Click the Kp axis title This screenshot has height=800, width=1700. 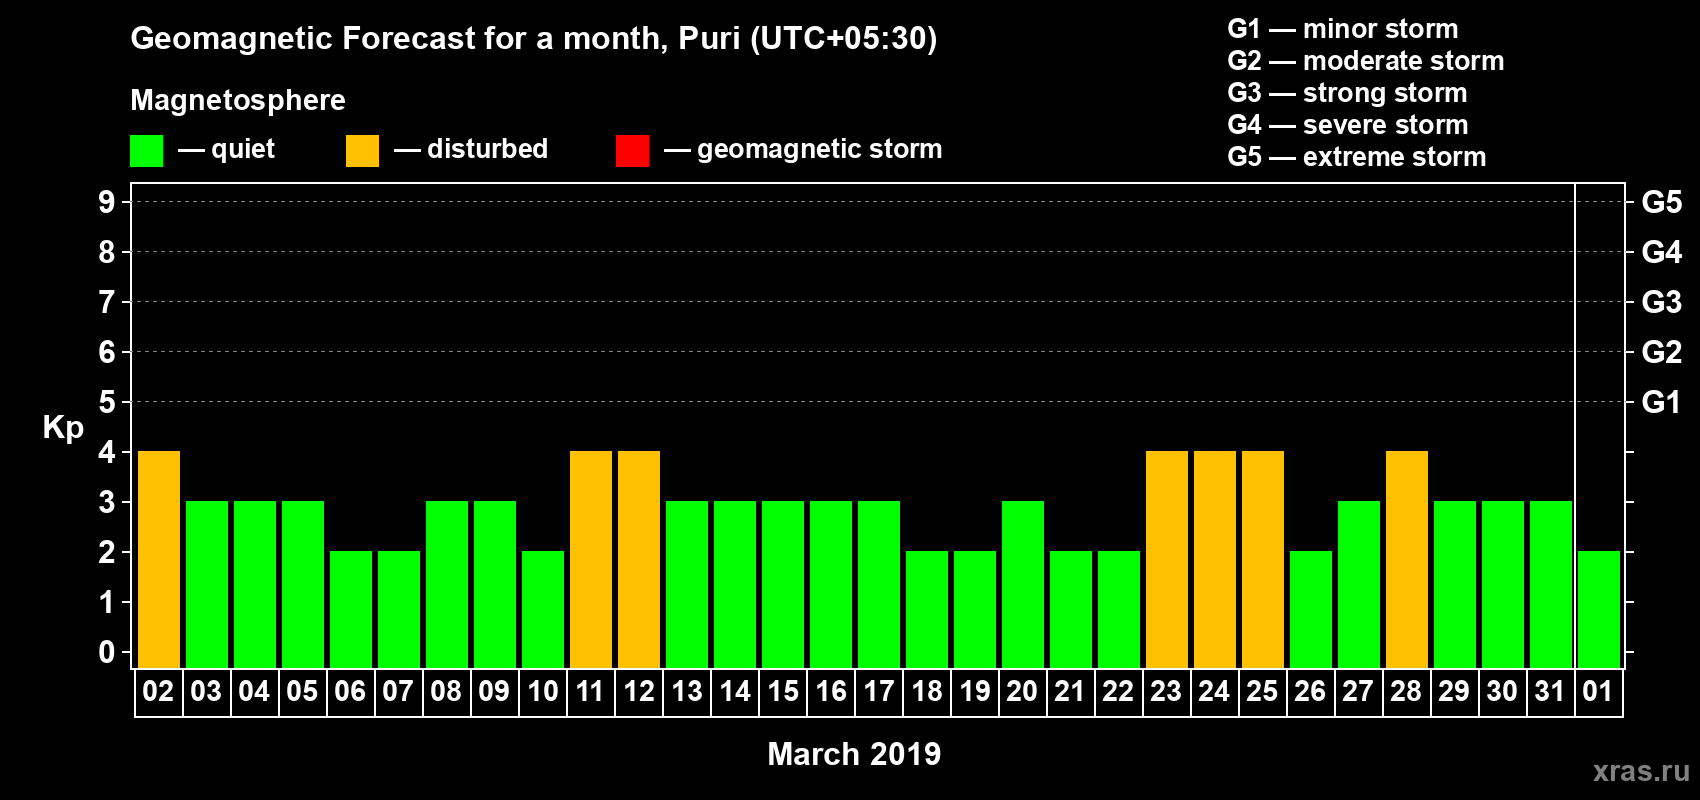click(63, 427)
